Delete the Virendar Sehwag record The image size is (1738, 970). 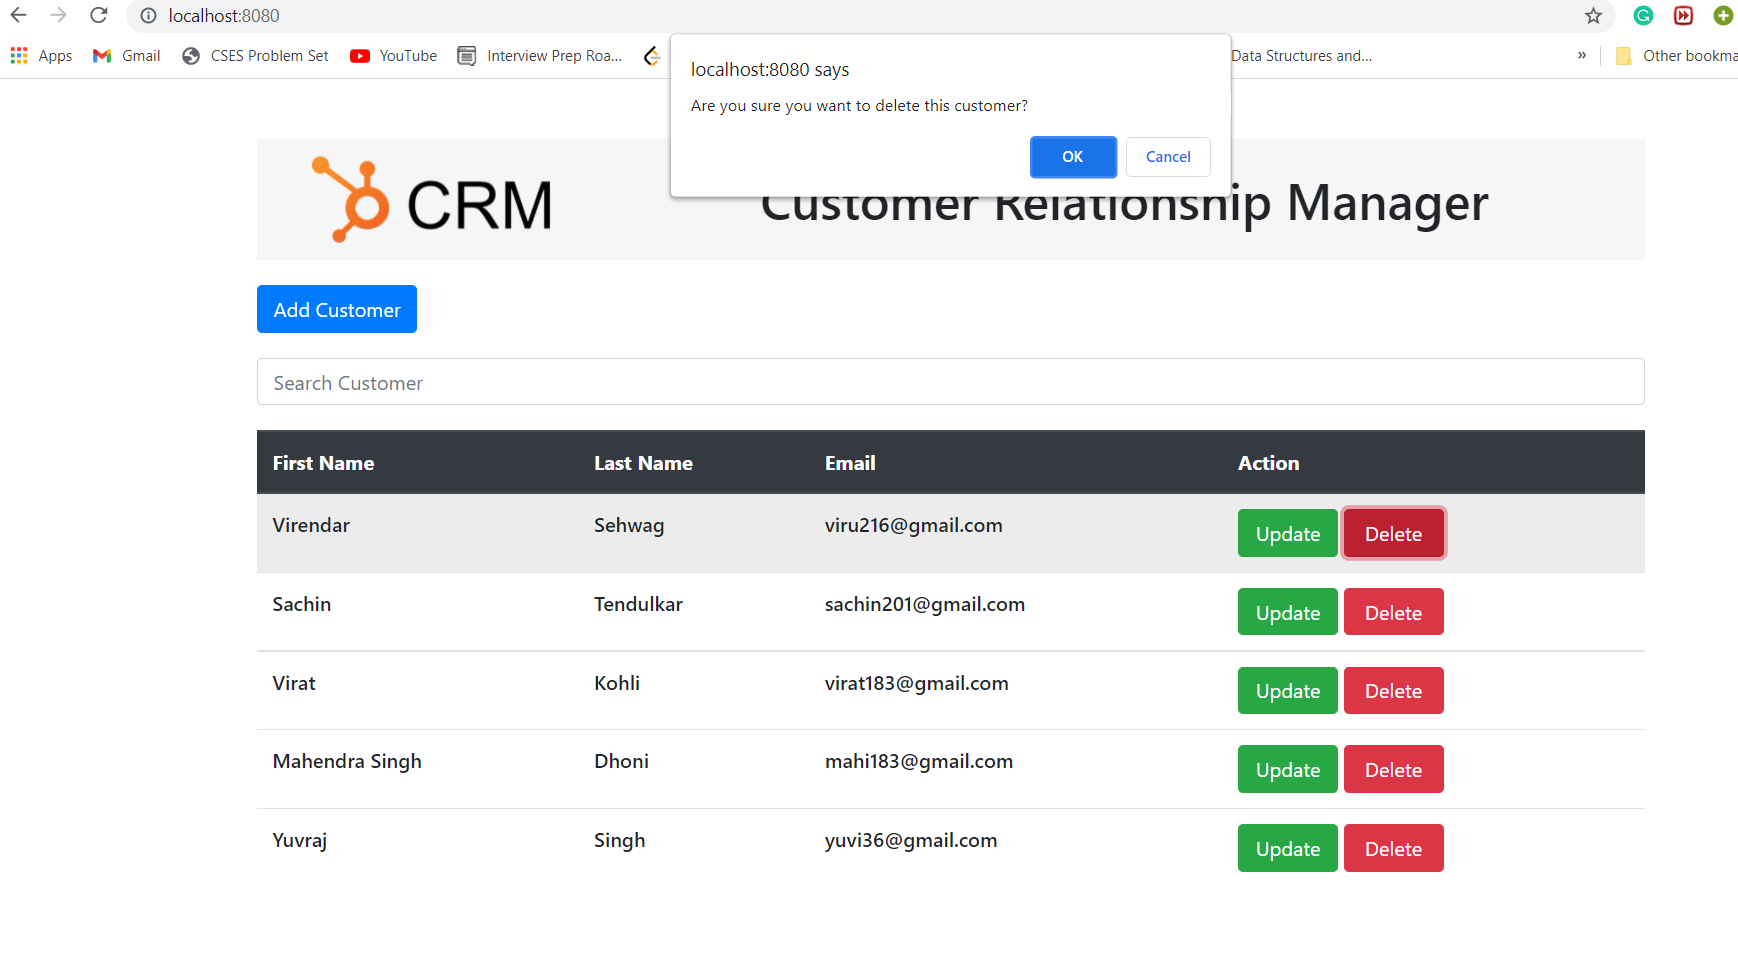coord(1393,534)
